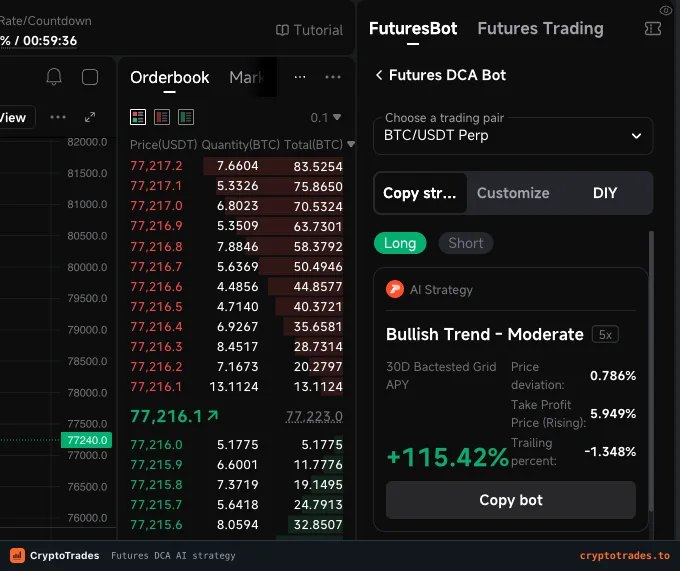Choose the Customize mode tab
Image resolution: width=680 pixels, height=571 pixels.
point(513,193)
